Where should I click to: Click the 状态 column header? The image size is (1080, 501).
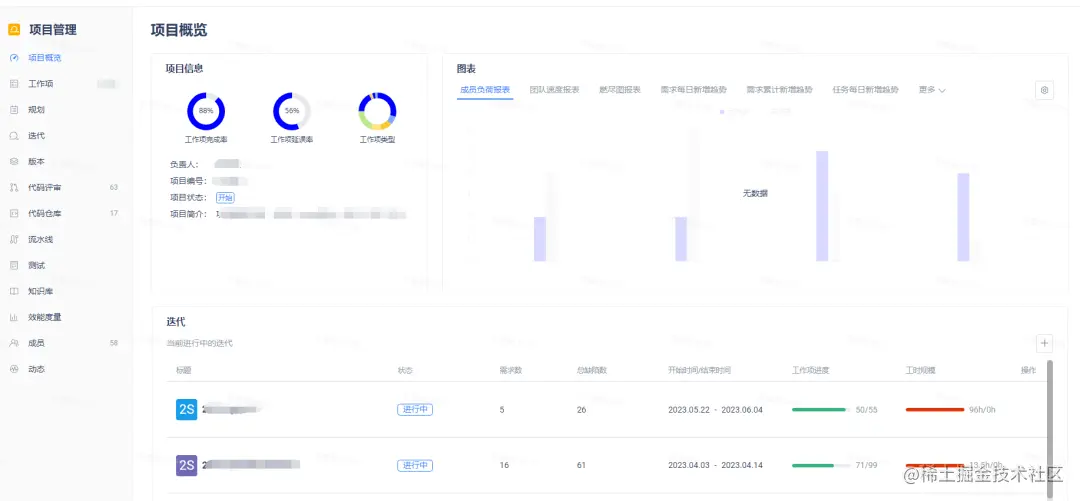point(406,371)
